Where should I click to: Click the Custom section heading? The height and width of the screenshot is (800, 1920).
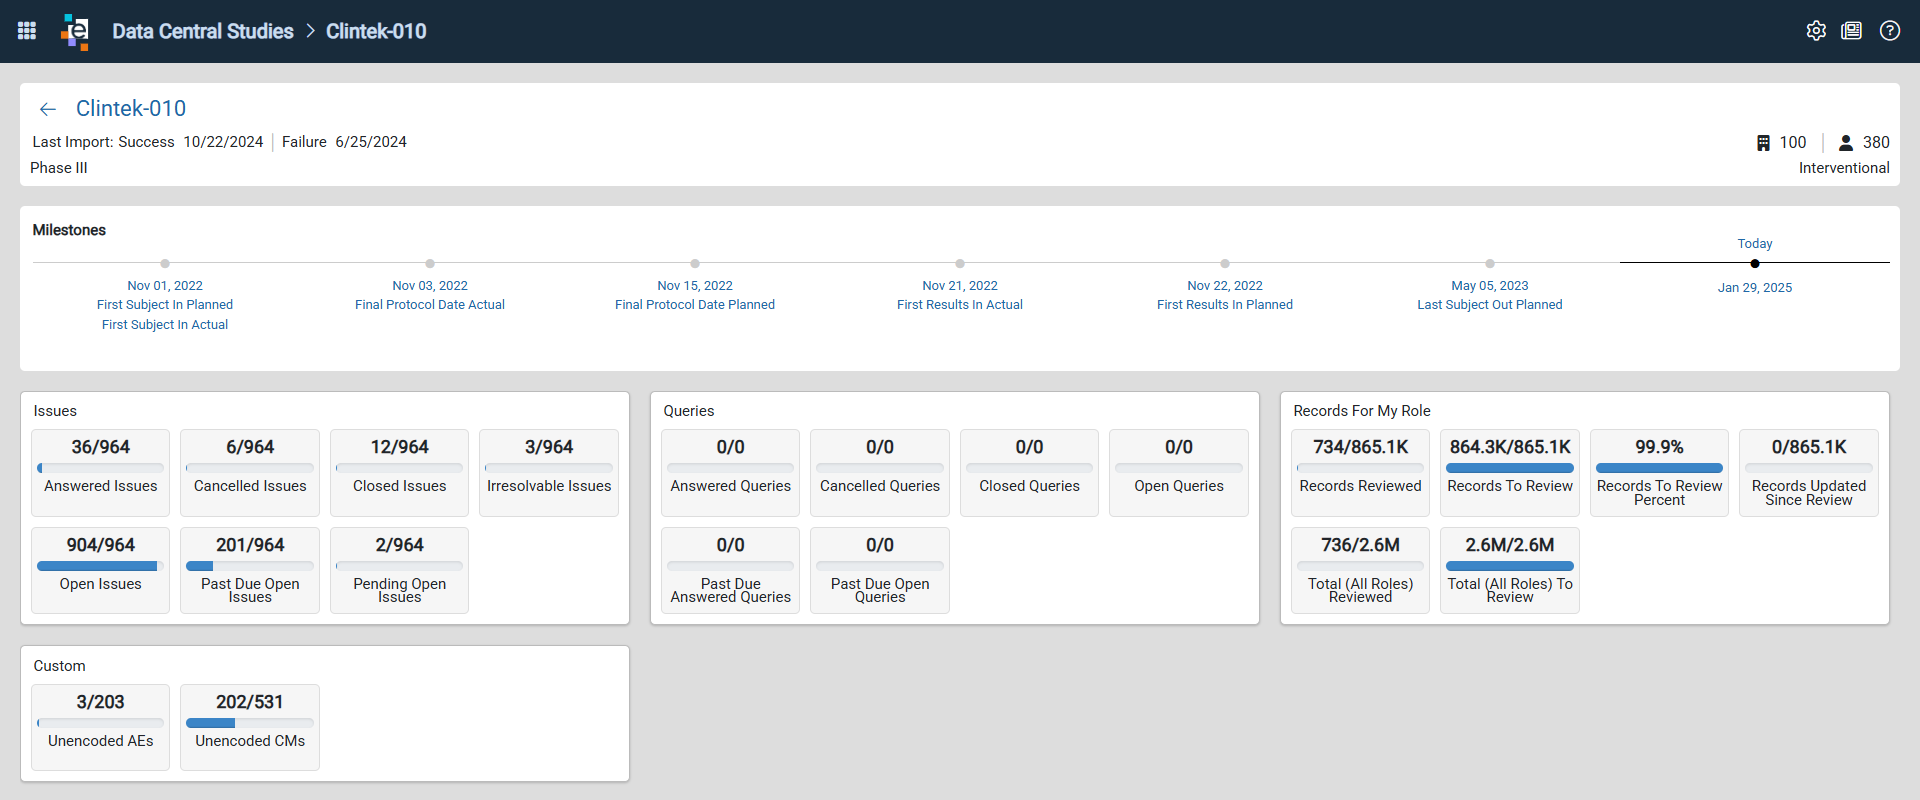(59, 666)
